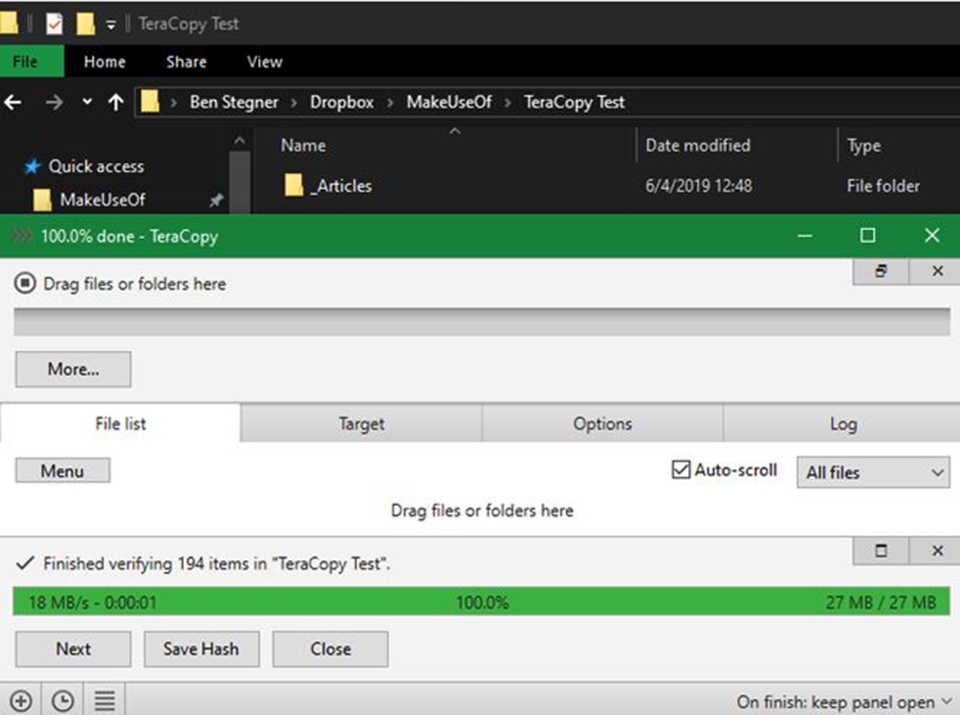
Task: Click the More... button
Action: tap(73, 369)
